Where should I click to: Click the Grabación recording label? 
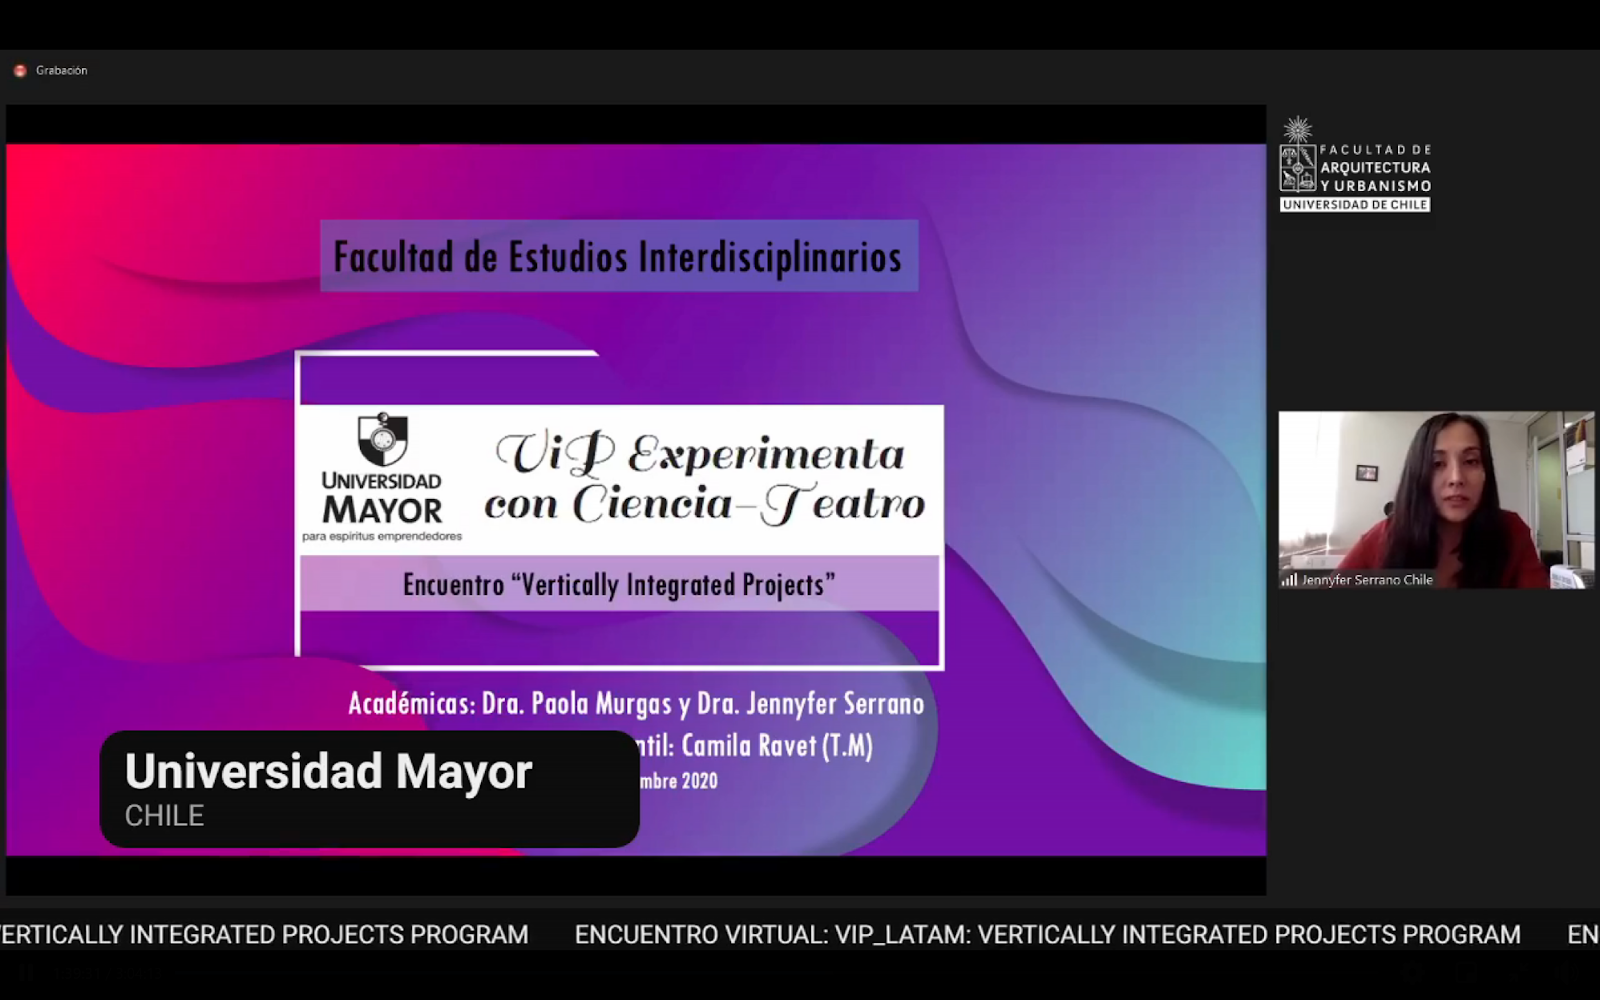62,70
